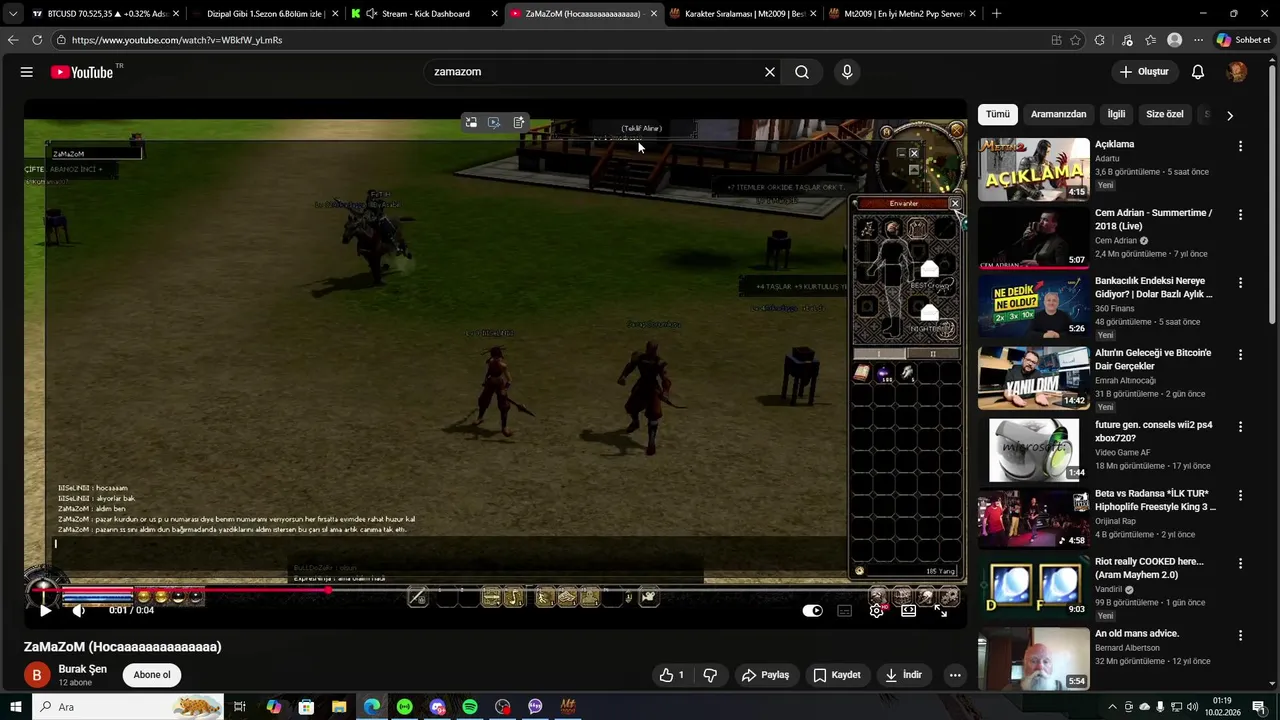Reload the page with the refresh icon
Image resolution: width=1280 pixels, height=720 pixels.
37,40
